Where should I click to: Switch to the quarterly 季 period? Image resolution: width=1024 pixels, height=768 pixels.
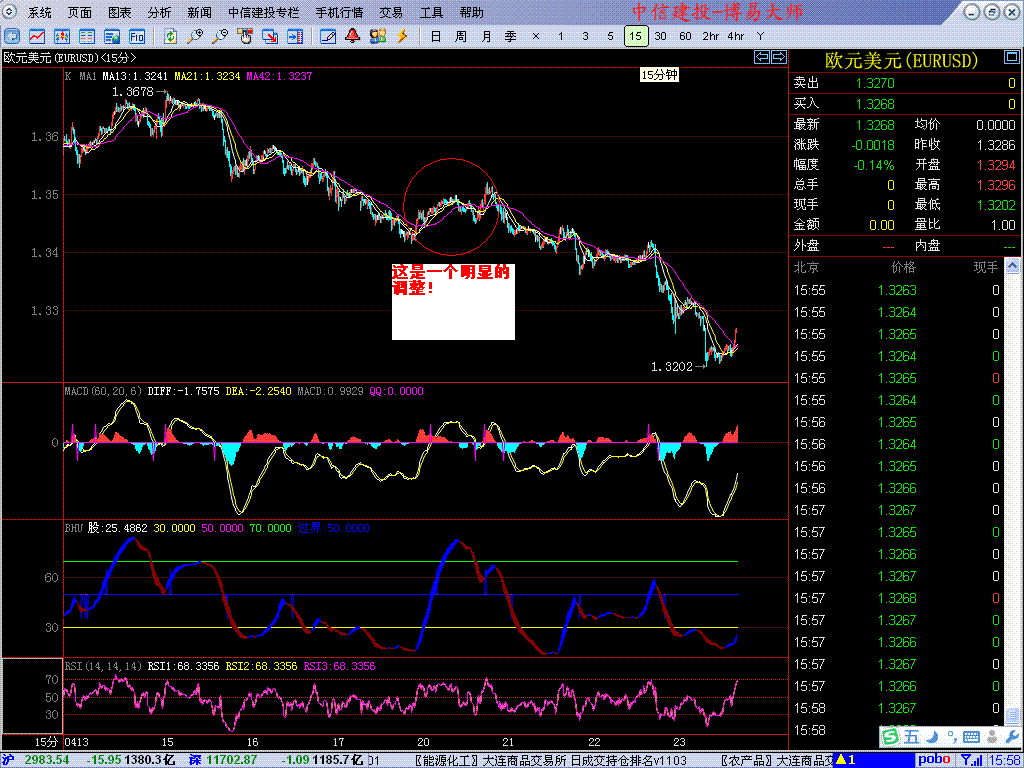point(510,37)
